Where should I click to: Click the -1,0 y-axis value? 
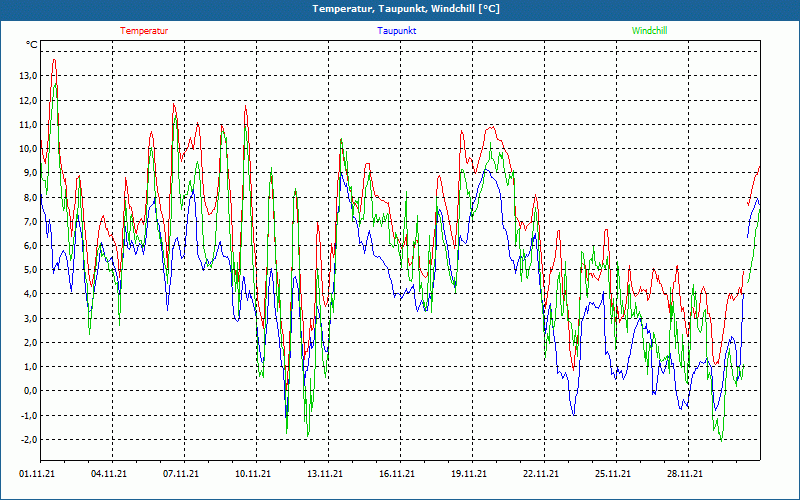(29, 415)
